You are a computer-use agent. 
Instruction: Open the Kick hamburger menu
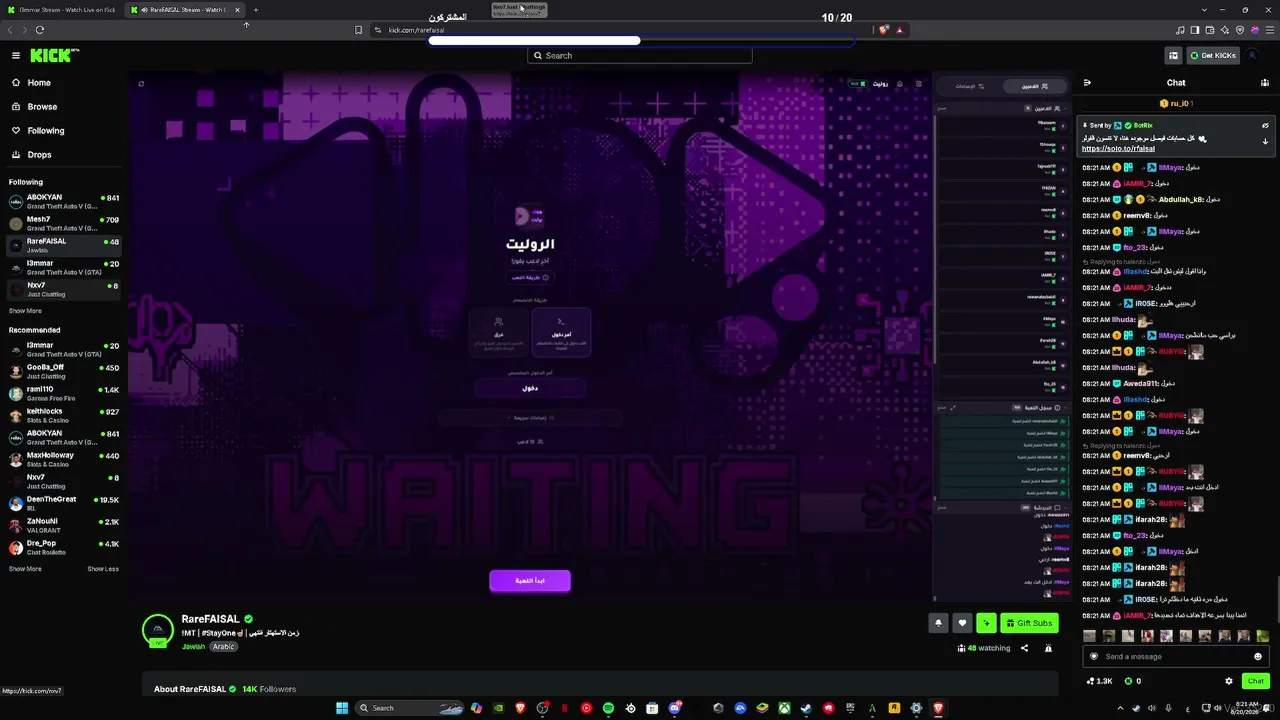click(x=16, y=56)
